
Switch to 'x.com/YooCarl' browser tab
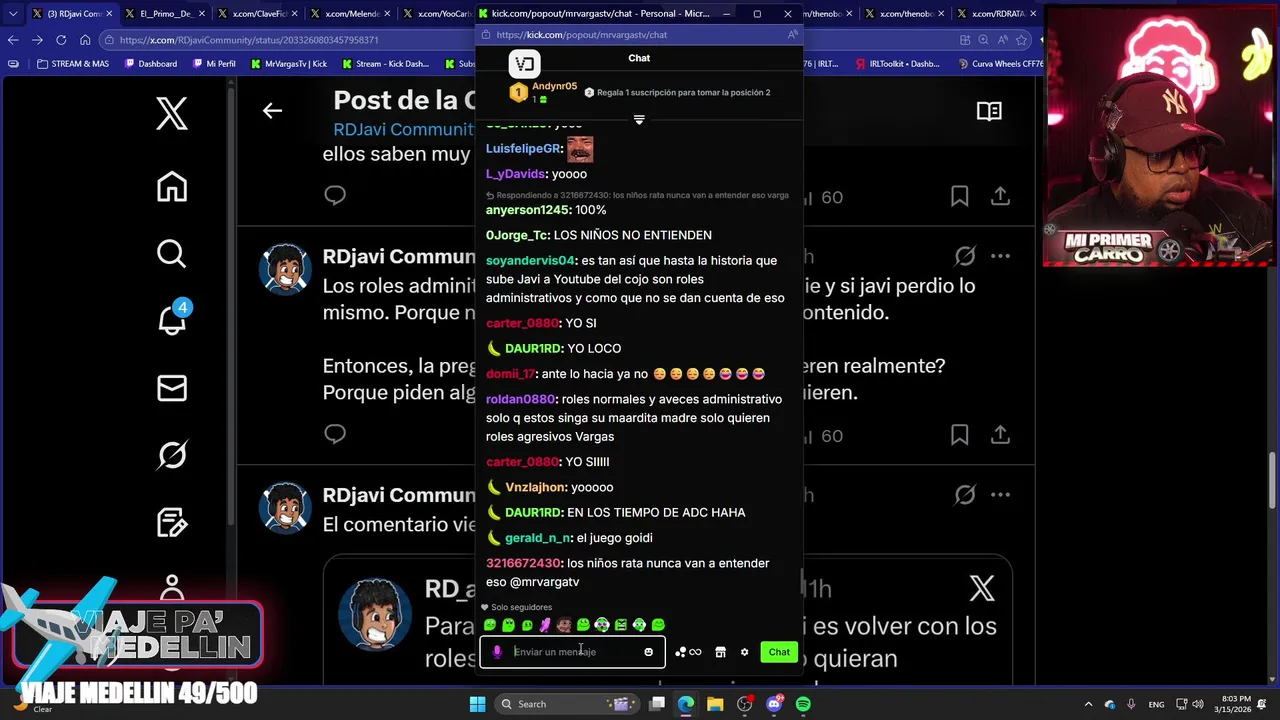point(438,14)
